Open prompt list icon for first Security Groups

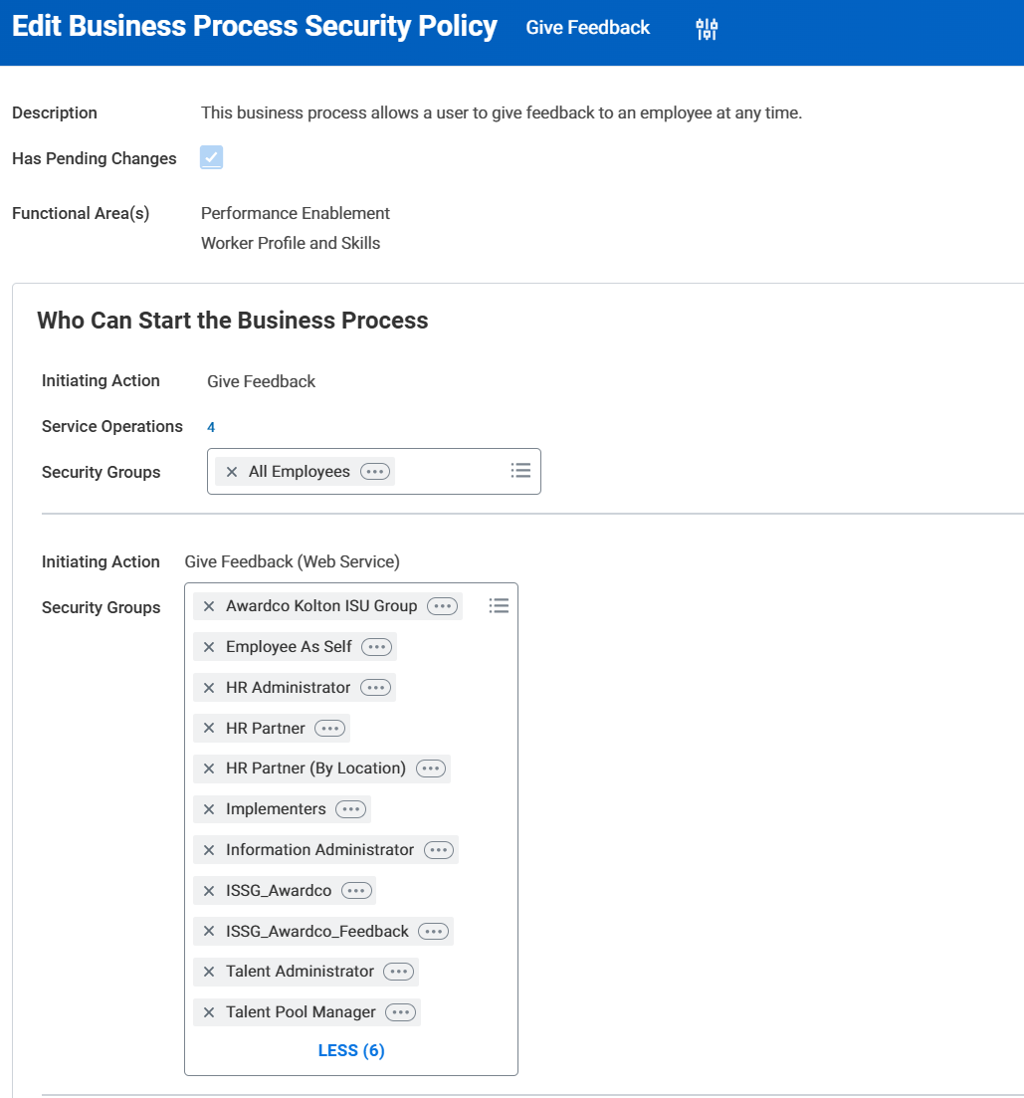tap(520, 471)
